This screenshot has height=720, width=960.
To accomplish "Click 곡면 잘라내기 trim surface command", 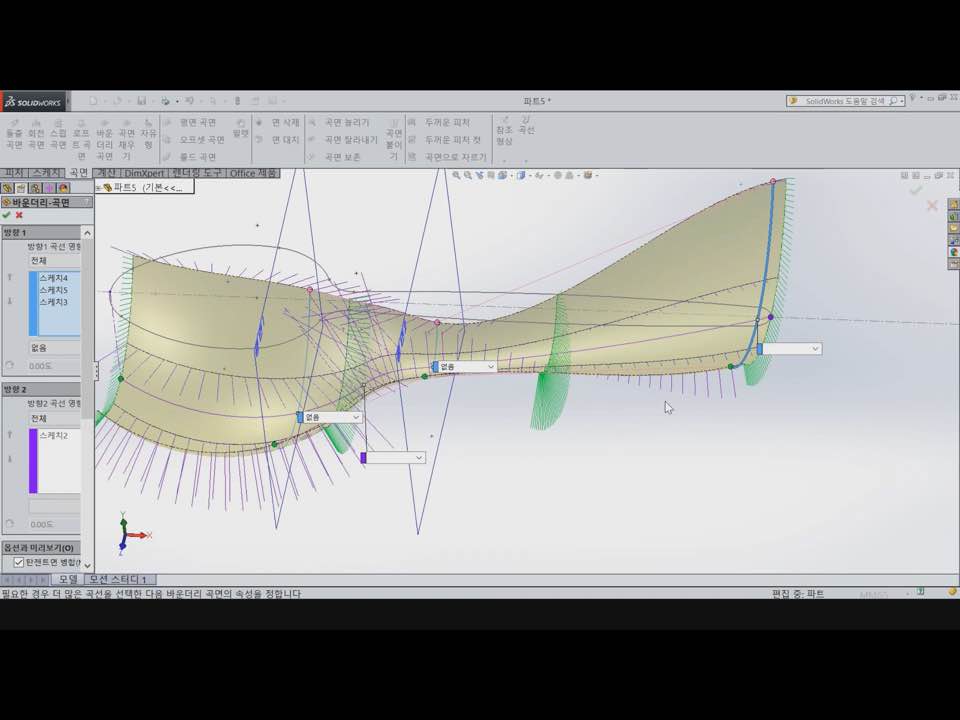I will click(x=343, y=140).
